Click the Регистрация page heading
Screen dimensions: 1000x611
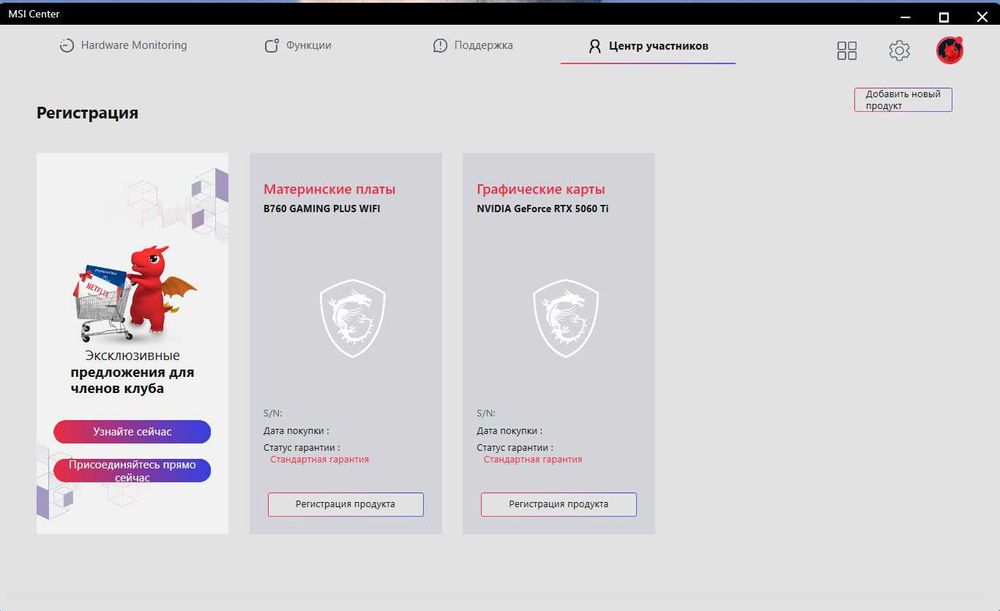coord(87,113)
